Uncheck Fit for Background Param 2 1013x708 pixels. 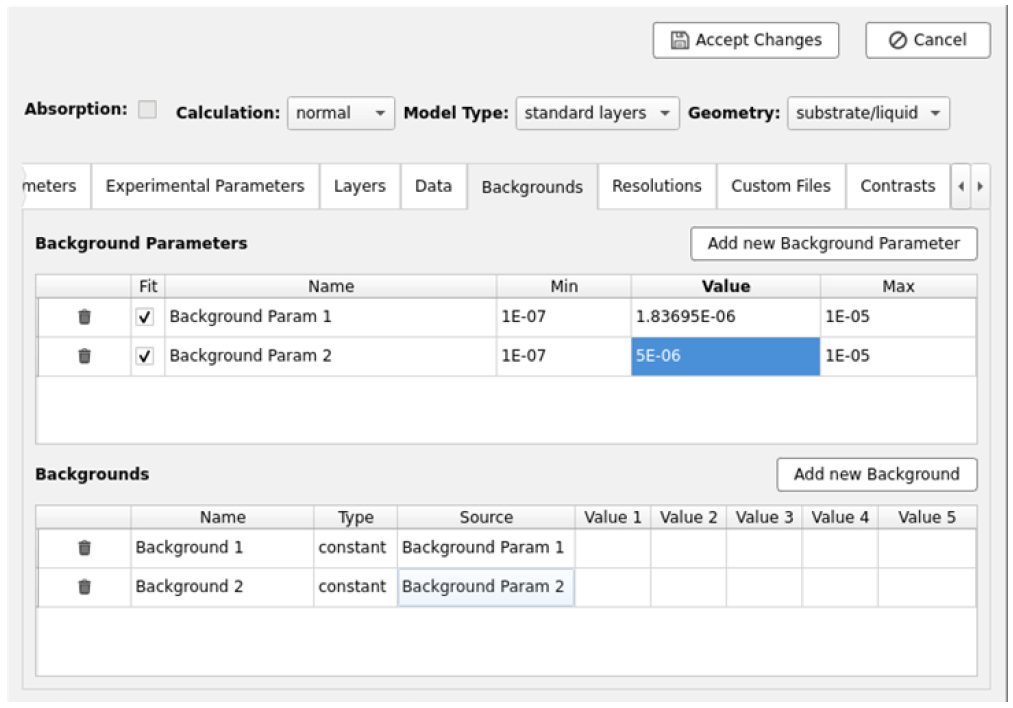click(145, 356)
